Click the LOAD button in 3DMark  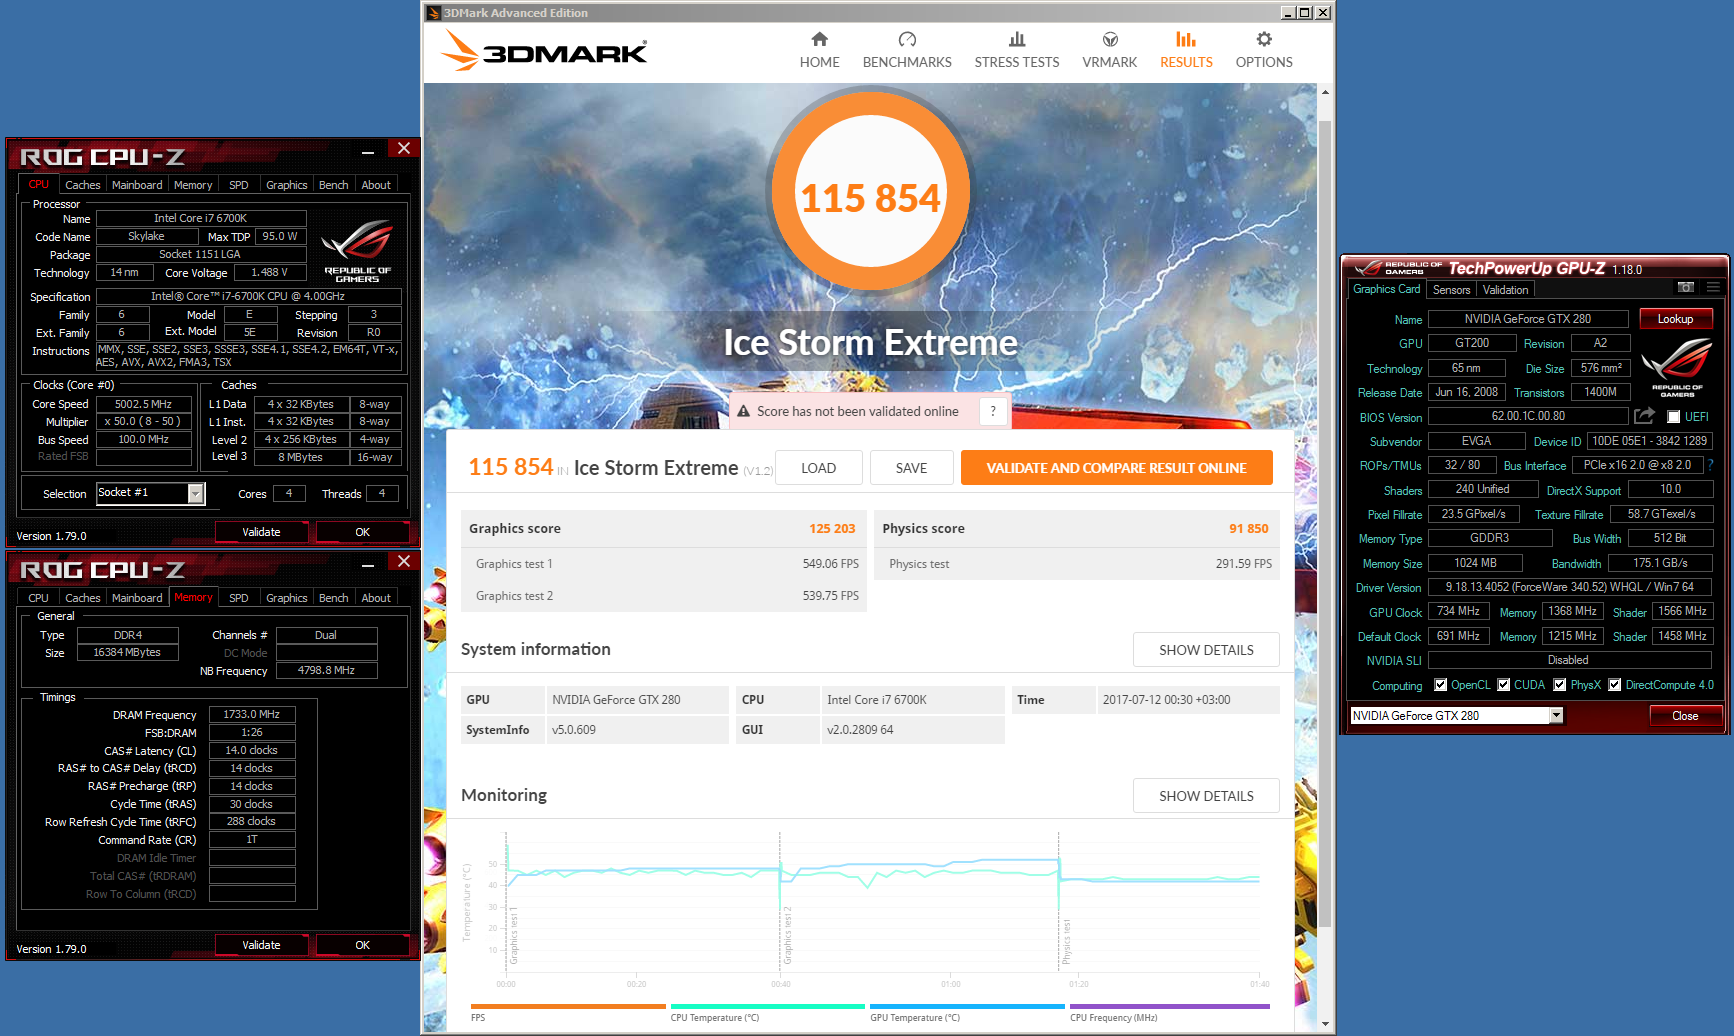818,468
